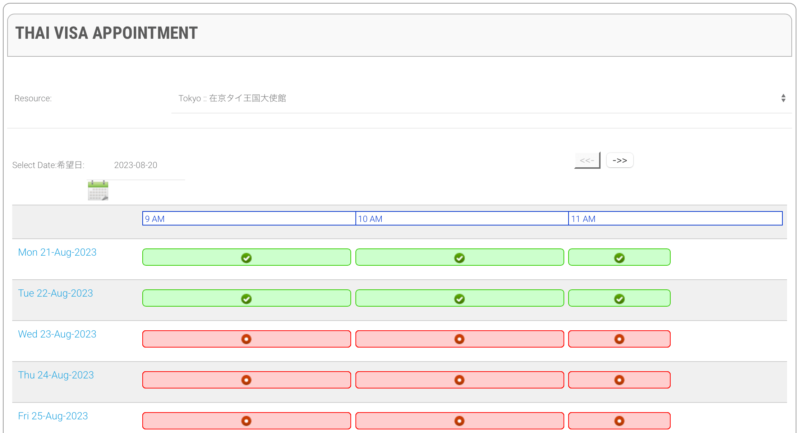Select the Tuesday 22-Aug 11 AM available slot
Image resolution: width=800 pixels, height=433 pixels.
click(619, 298)
